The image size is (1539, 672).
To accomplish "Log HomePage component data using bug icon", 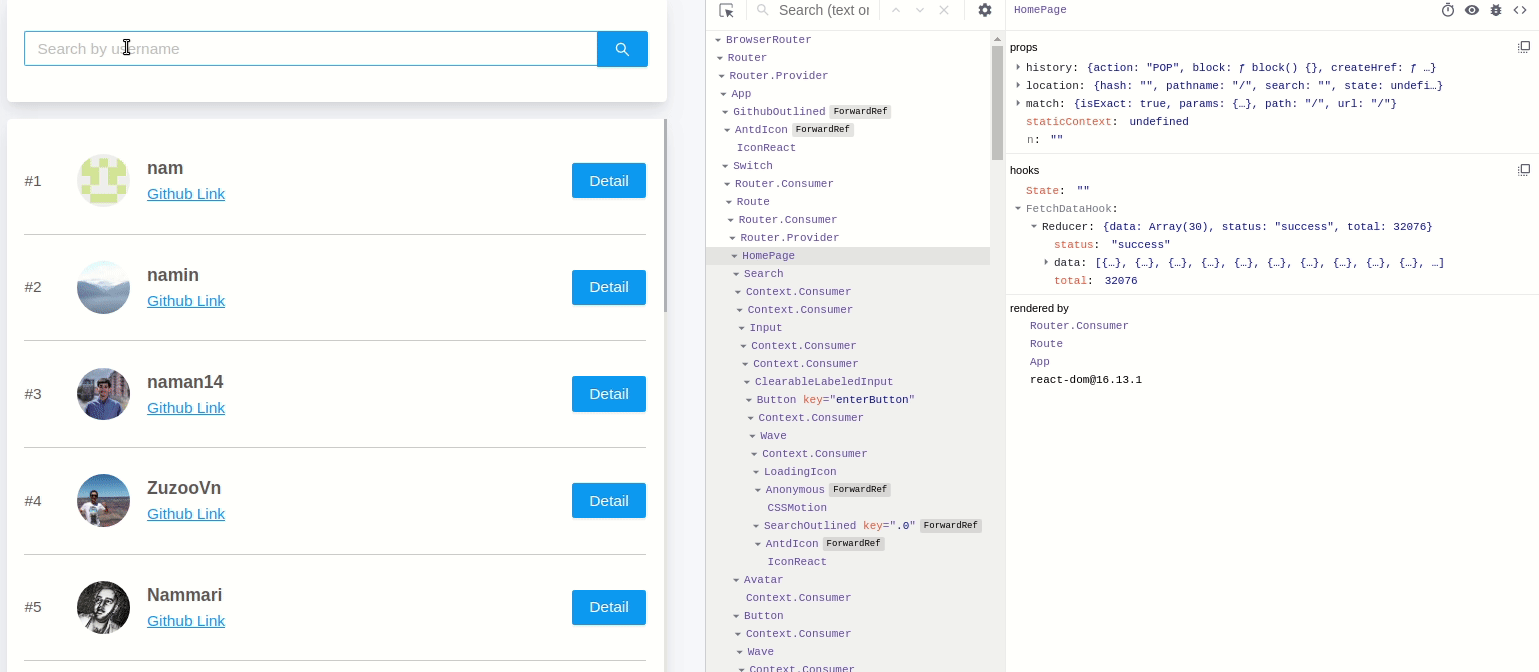I will (x=1496, y=10).
